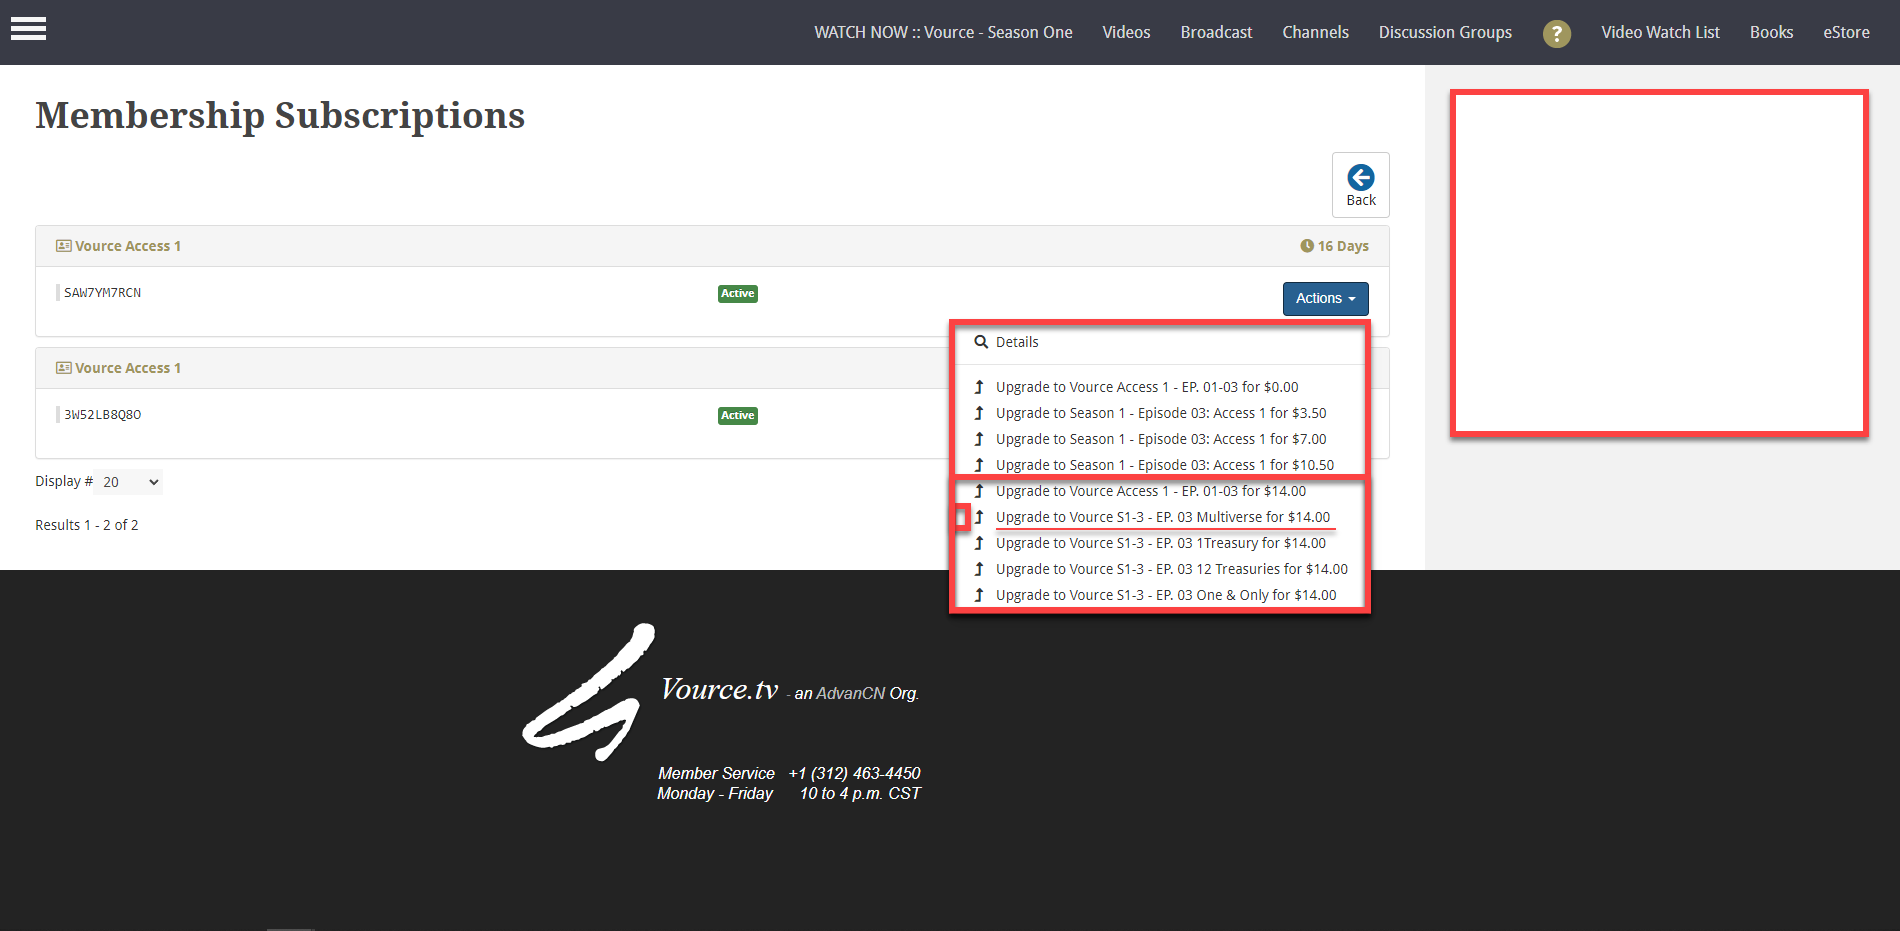The width and height of the screenshot is (1900, 931).
Task: Open Books in the navigation bar
Action: point(1771,32)
